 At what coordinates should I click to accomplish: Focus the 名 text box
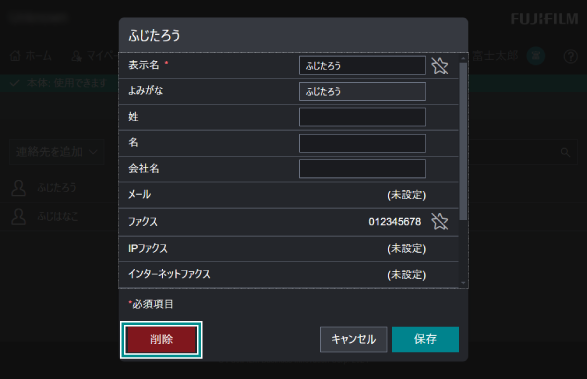[362, 143]
